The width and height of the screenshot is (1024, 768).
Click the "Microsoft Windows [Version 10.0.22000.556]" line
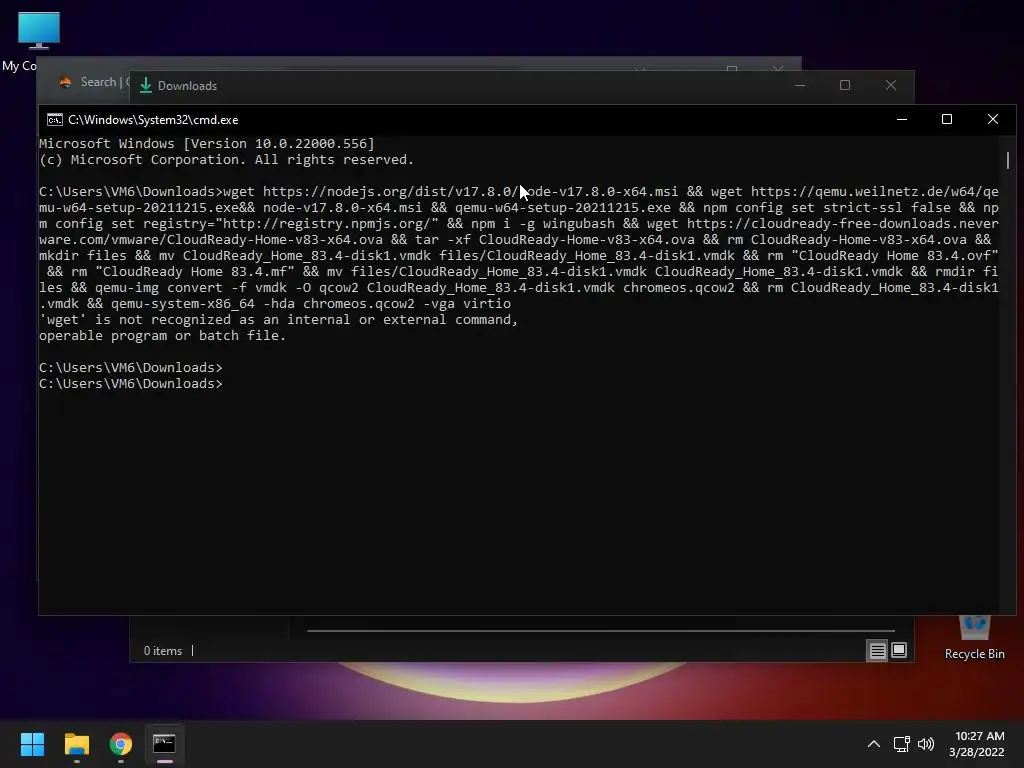206,144
